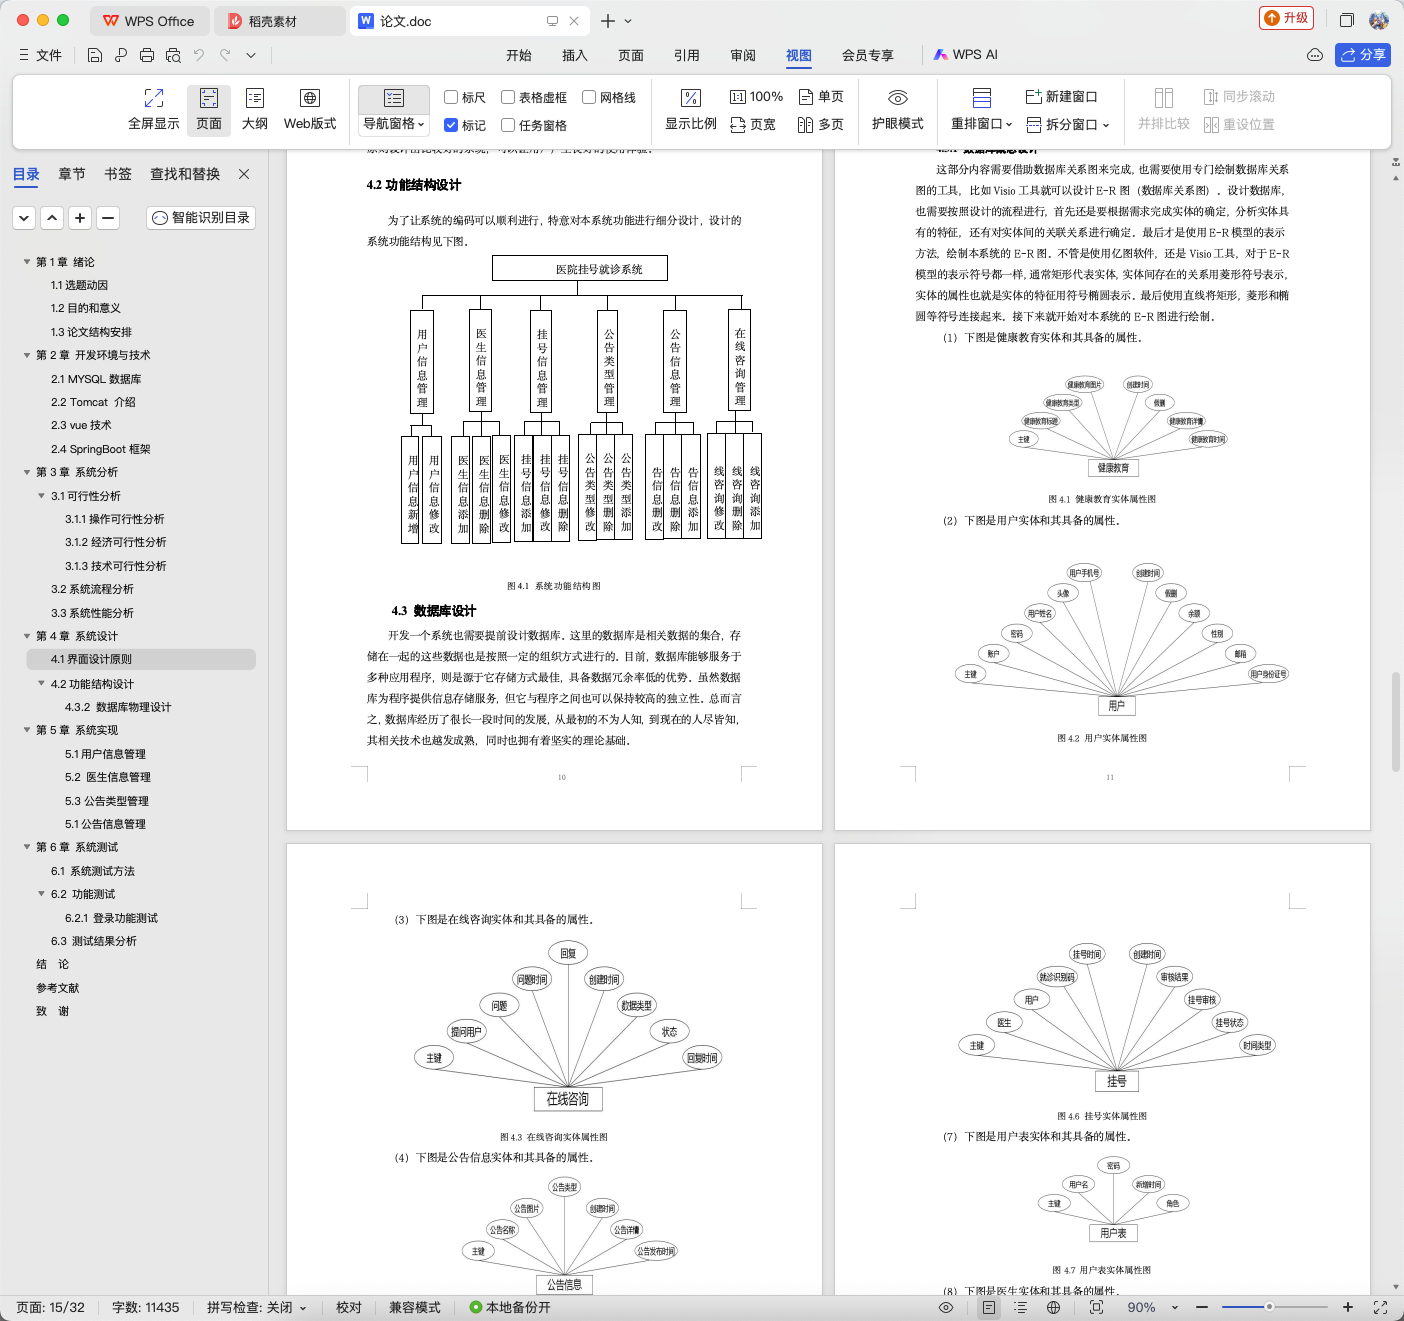Click the window tile icon beside 升级

(x=1347, y=20)
